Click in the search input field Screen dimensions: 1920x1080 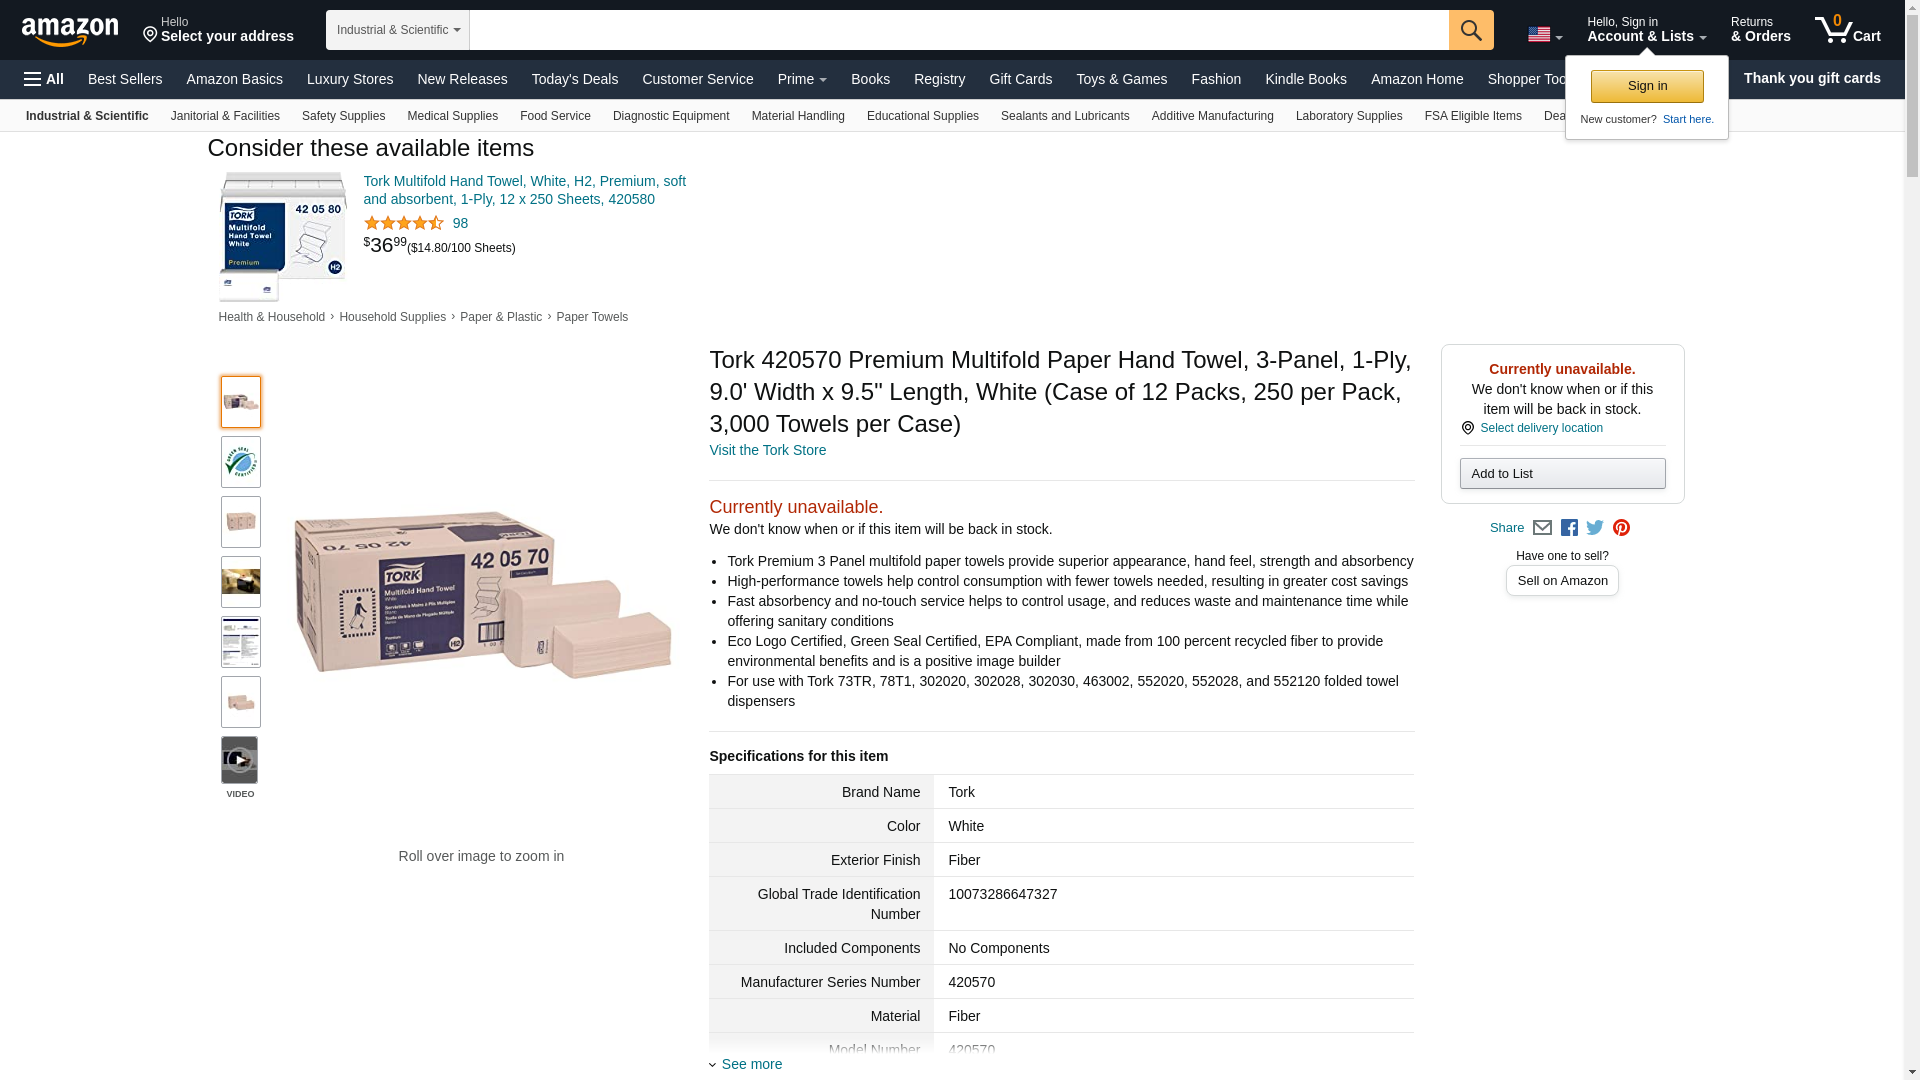coord(958,30)
